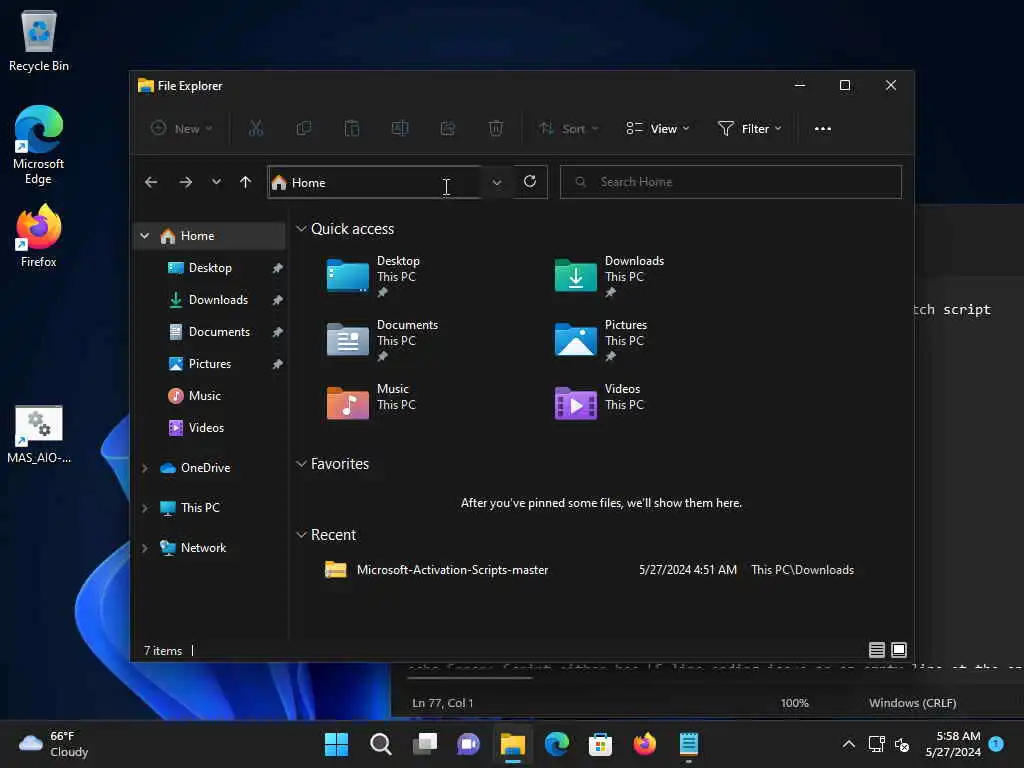The image size is (1024, 768).
Task: Refresh the Home view
Action: tap(530, 182)
